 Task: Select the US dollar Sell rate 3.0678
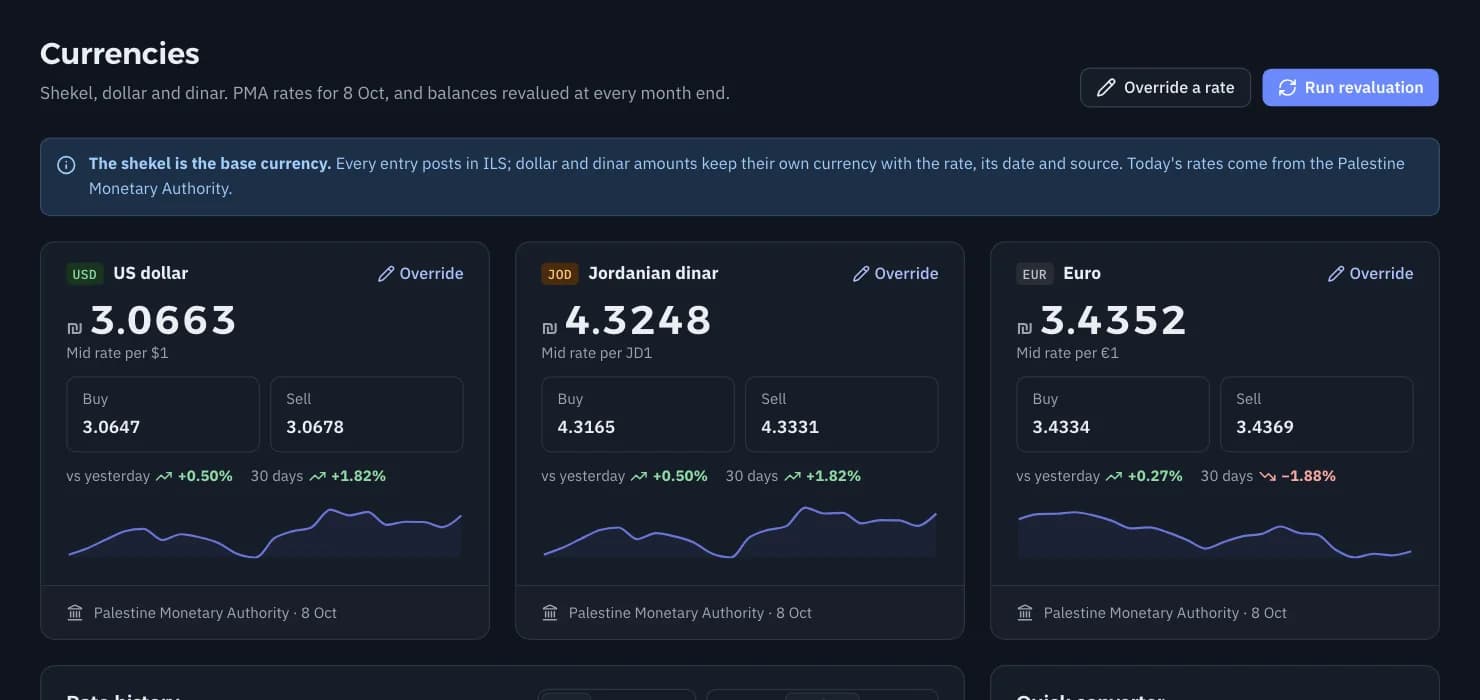[x=367, y=414]
